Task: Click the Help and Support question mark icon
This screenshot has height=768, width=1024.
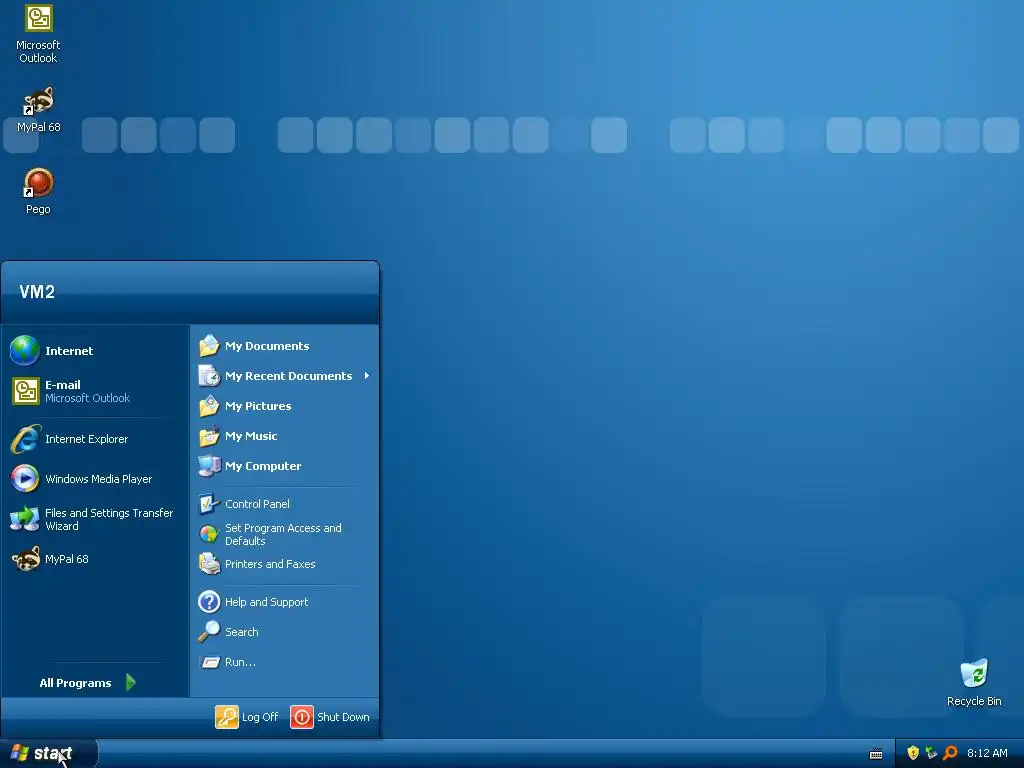Action: tap(209, 601)
